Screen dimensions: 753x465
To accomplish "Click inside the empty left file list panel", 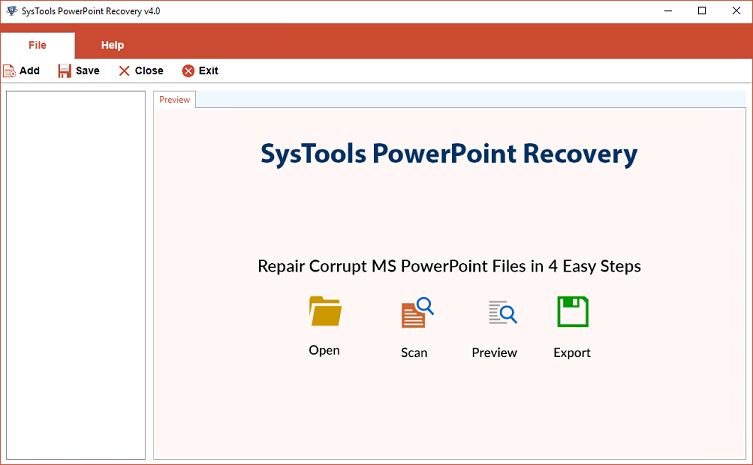I will (x=76, y=275).
